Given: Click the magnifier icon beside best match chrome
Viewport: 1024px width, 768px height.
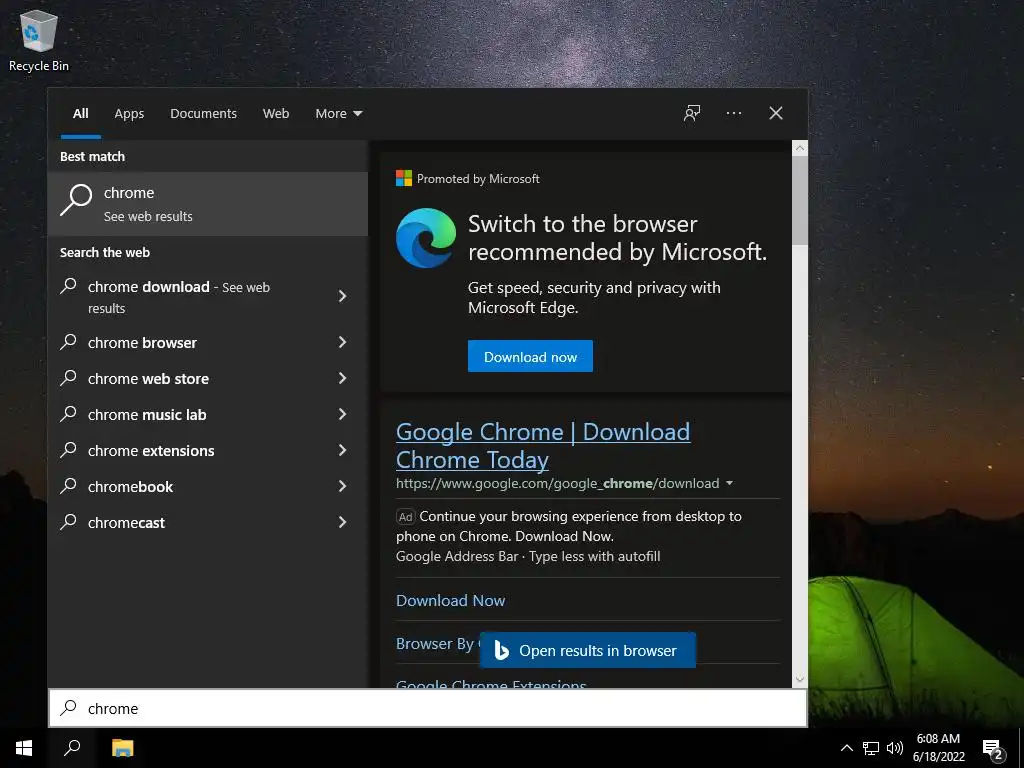Looking at the screenshot, I should click(x=76, y=200).
